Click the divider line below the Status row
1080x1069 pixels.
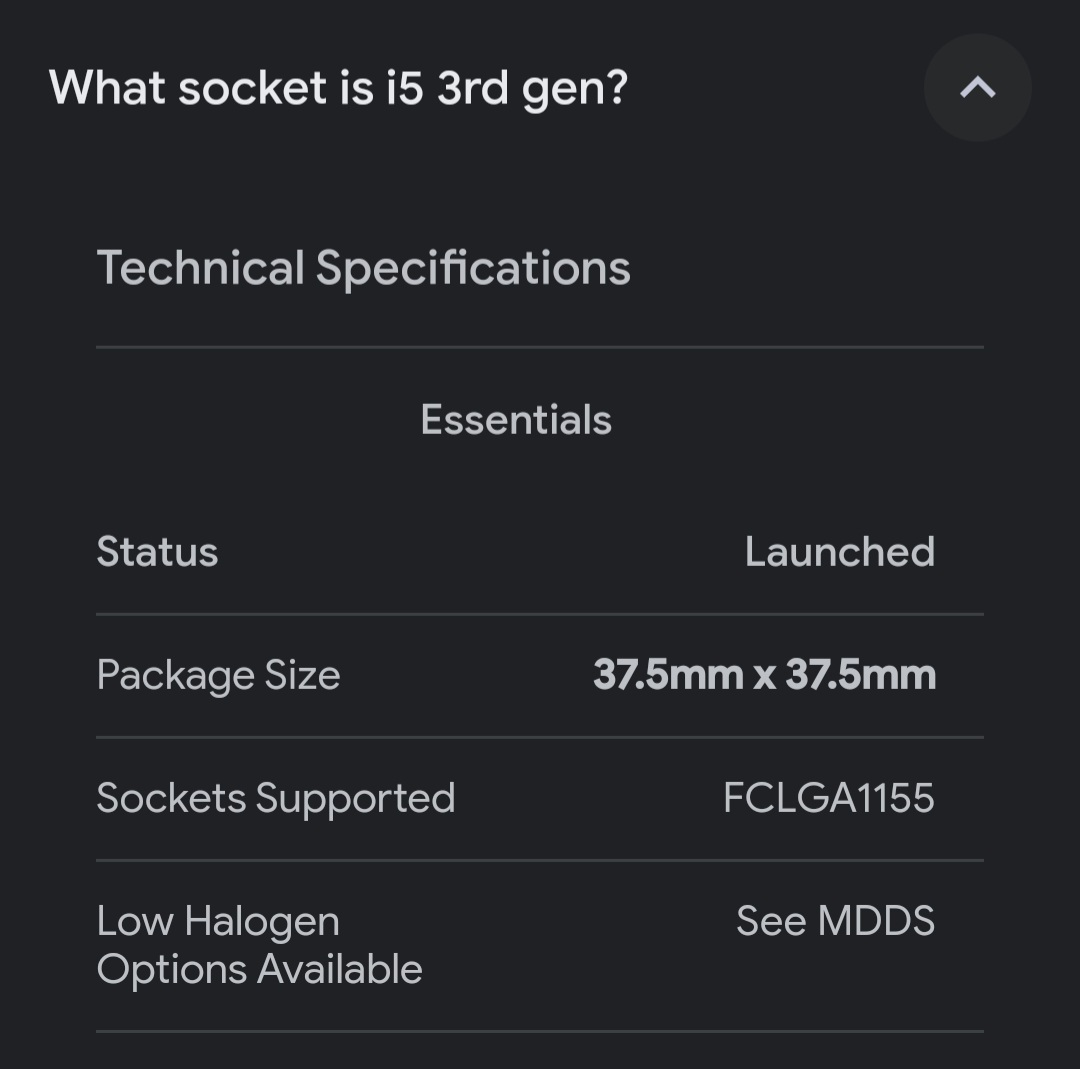540,614
